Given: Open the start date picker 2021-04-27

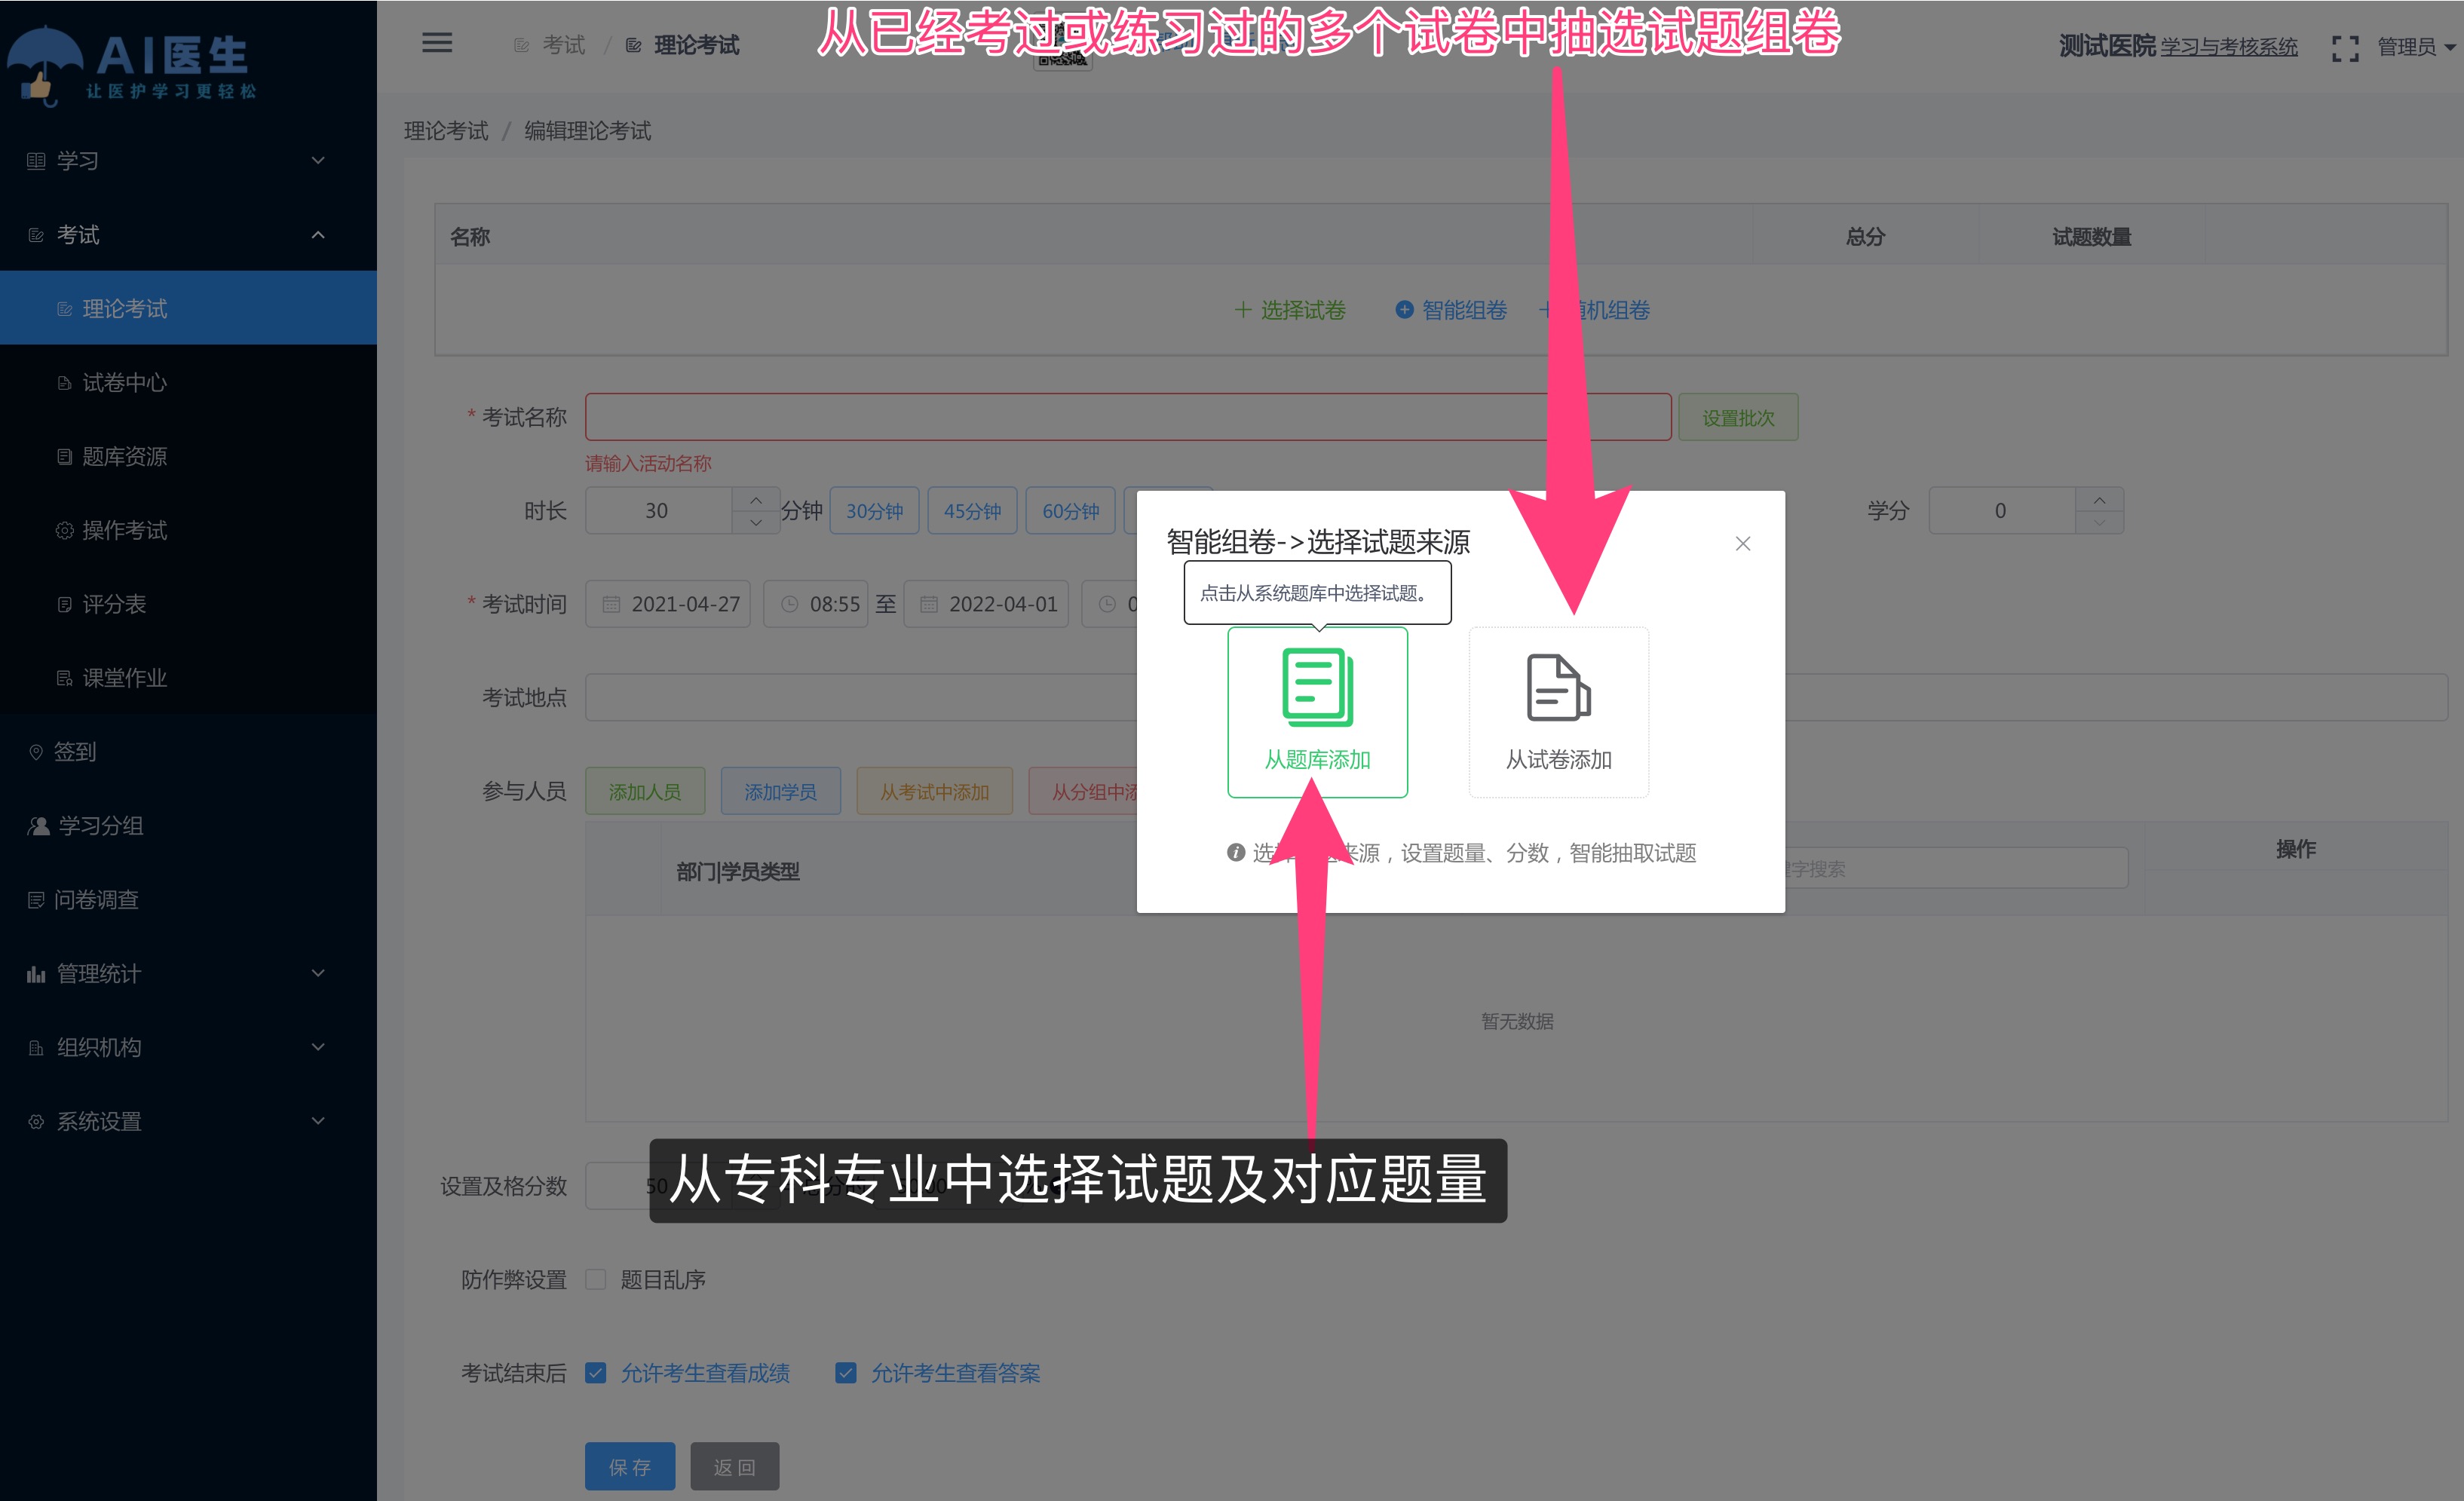Looking at the screenshot, I should tap(668, 604).
